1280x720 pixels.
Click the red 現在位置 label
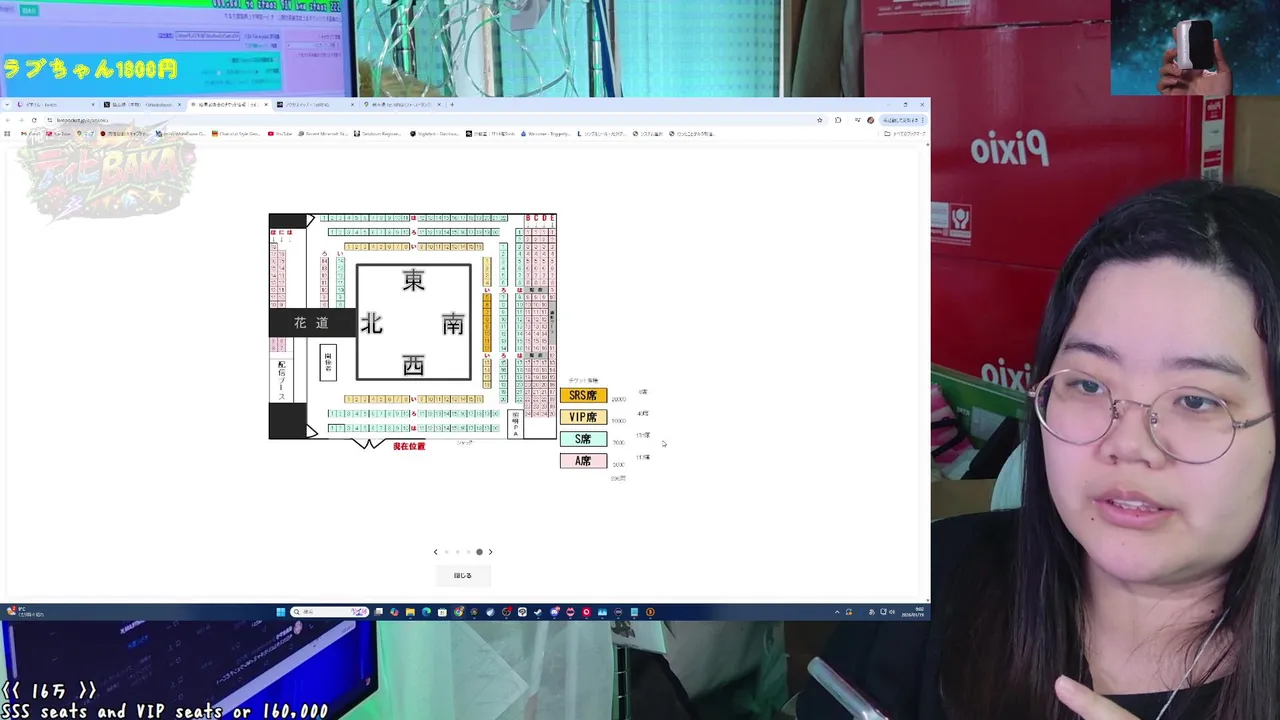(x=409, y=446)
